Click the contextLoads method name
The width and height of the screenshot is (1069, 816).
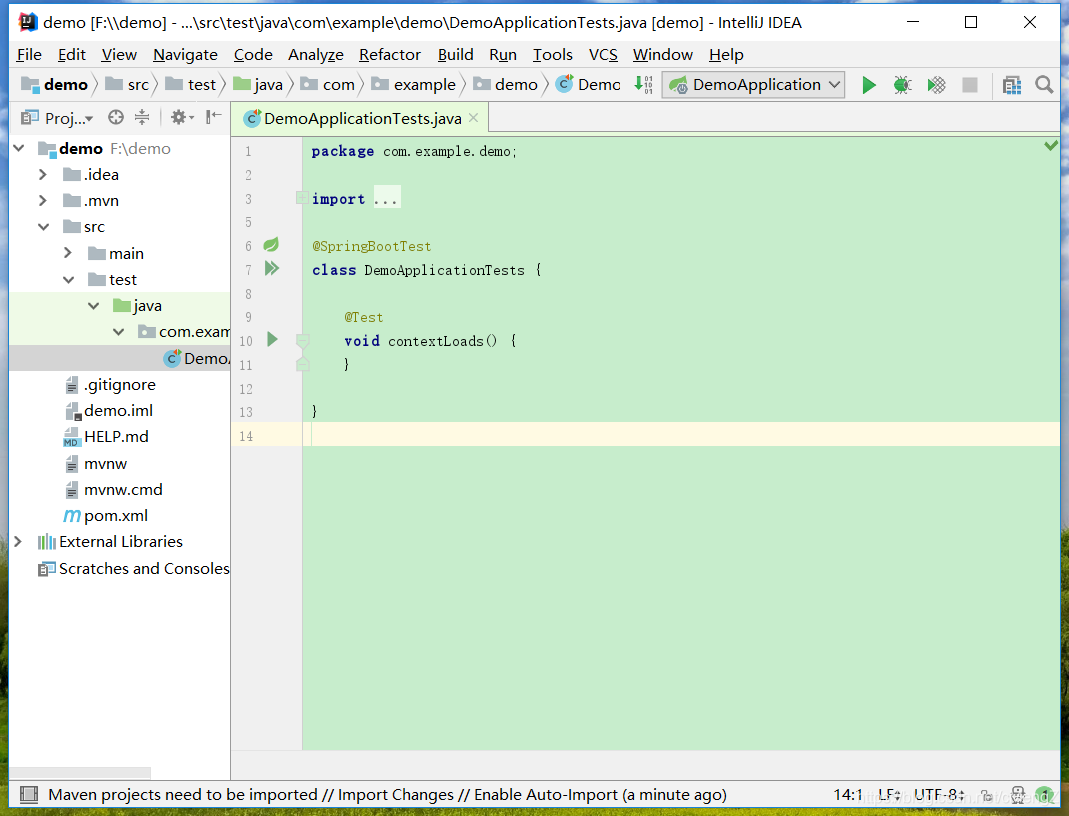436,341
